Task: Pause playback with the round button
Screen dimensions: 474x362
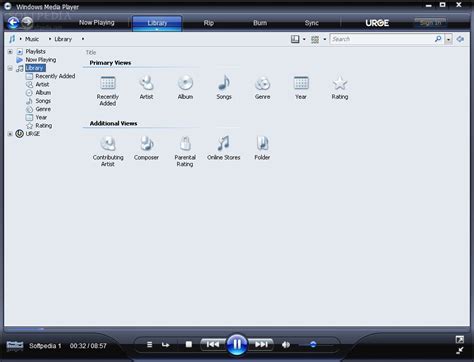Action: pyautogui.click(x=237, y=344)
